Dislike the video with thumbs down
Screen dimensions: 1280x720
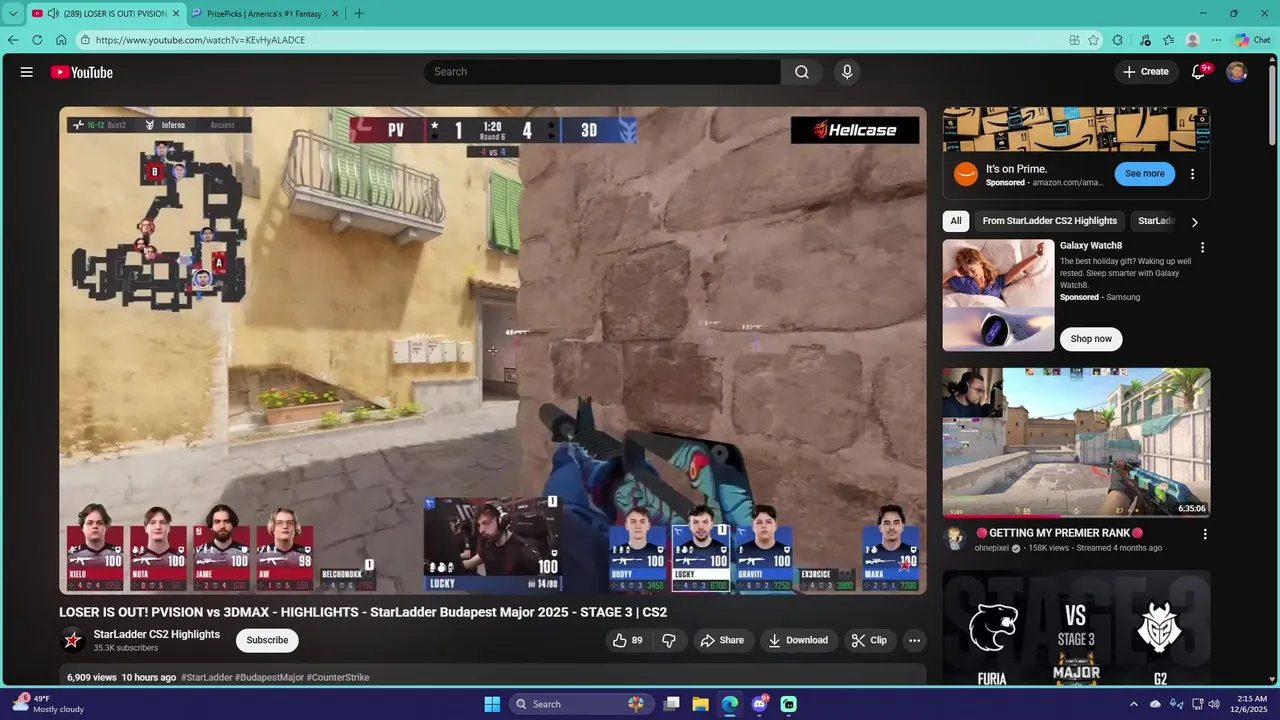[x=669, y=640]
